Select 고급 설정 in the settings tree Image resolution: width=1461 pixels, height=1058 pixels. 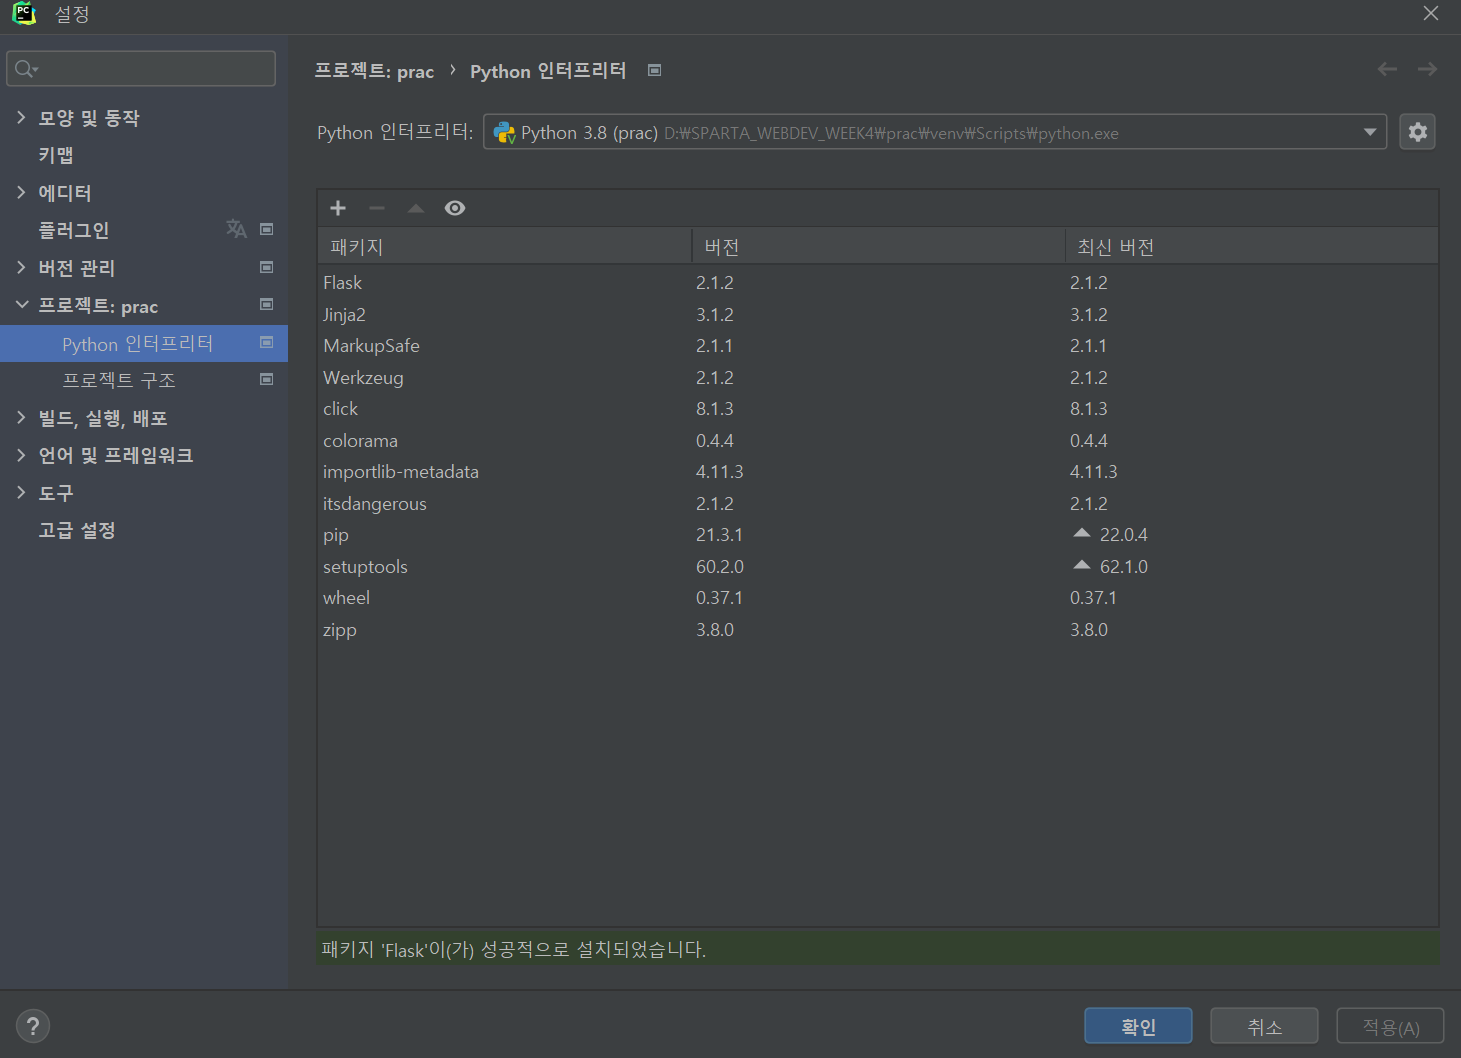(x=77, y=530)
